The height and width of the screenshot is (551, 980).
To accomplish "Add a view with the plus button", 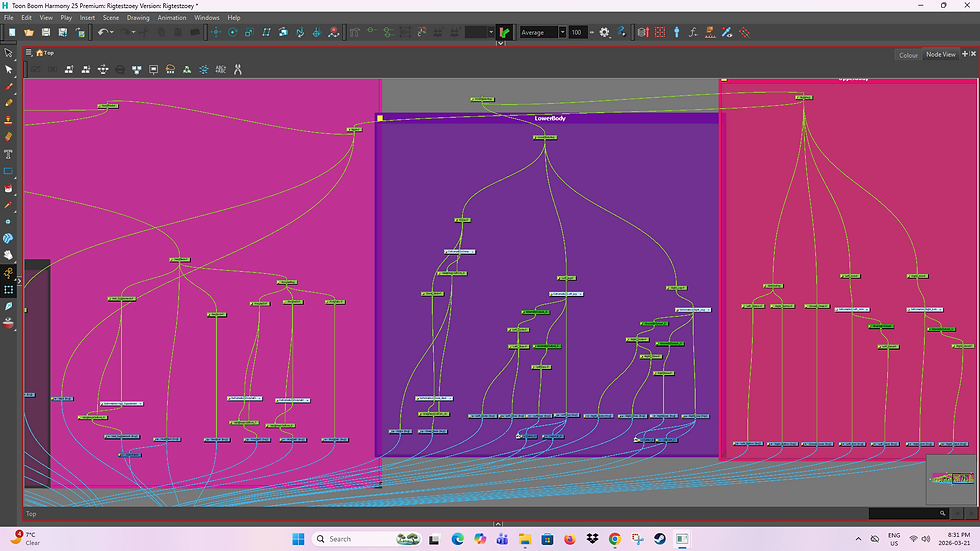I will coord(964,54).
